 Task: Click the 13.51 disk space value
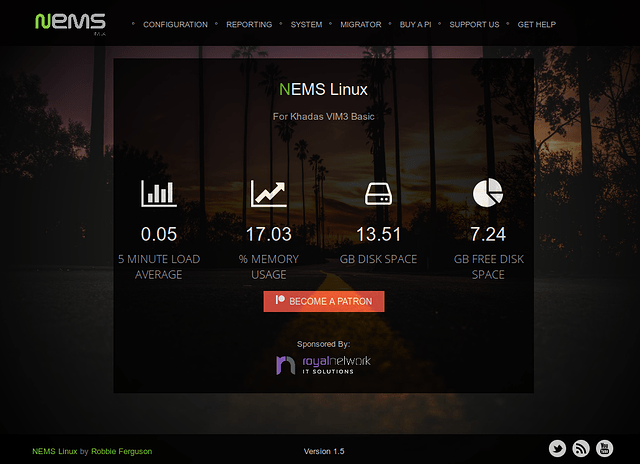(378, 234)
